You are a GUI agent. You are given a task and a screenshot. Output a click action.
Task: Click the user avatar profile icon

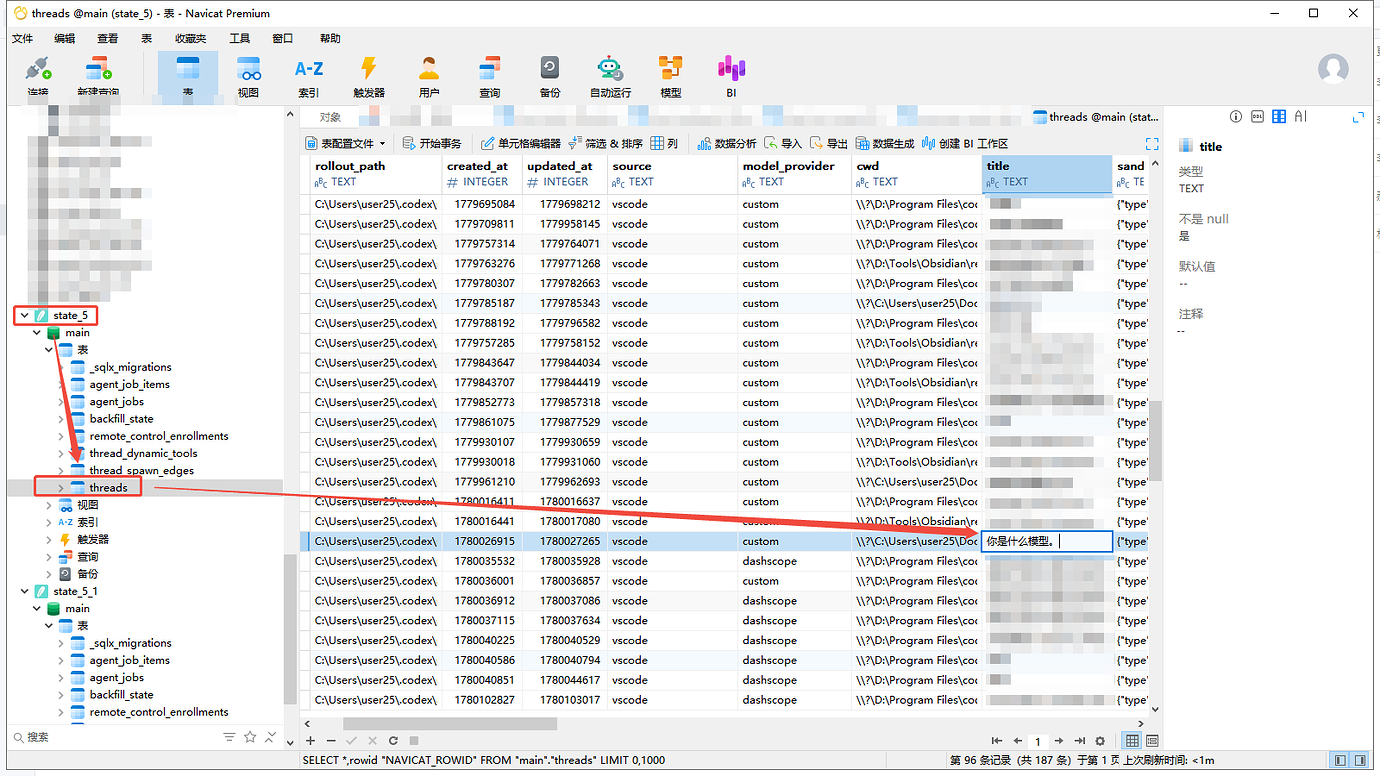pyautogui.click(x=1333, y=69)
